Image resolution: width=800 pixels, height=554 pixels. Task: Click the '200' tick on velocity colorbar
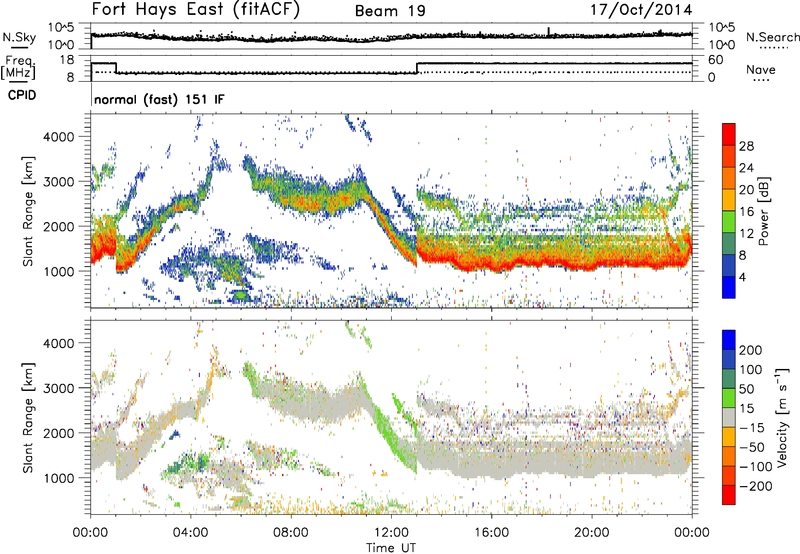click(751, 350)
